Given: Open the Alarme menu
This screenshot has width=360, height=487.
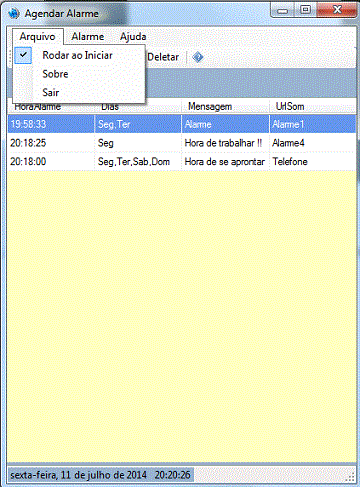Looking at the screenshot, I should 88,36.
